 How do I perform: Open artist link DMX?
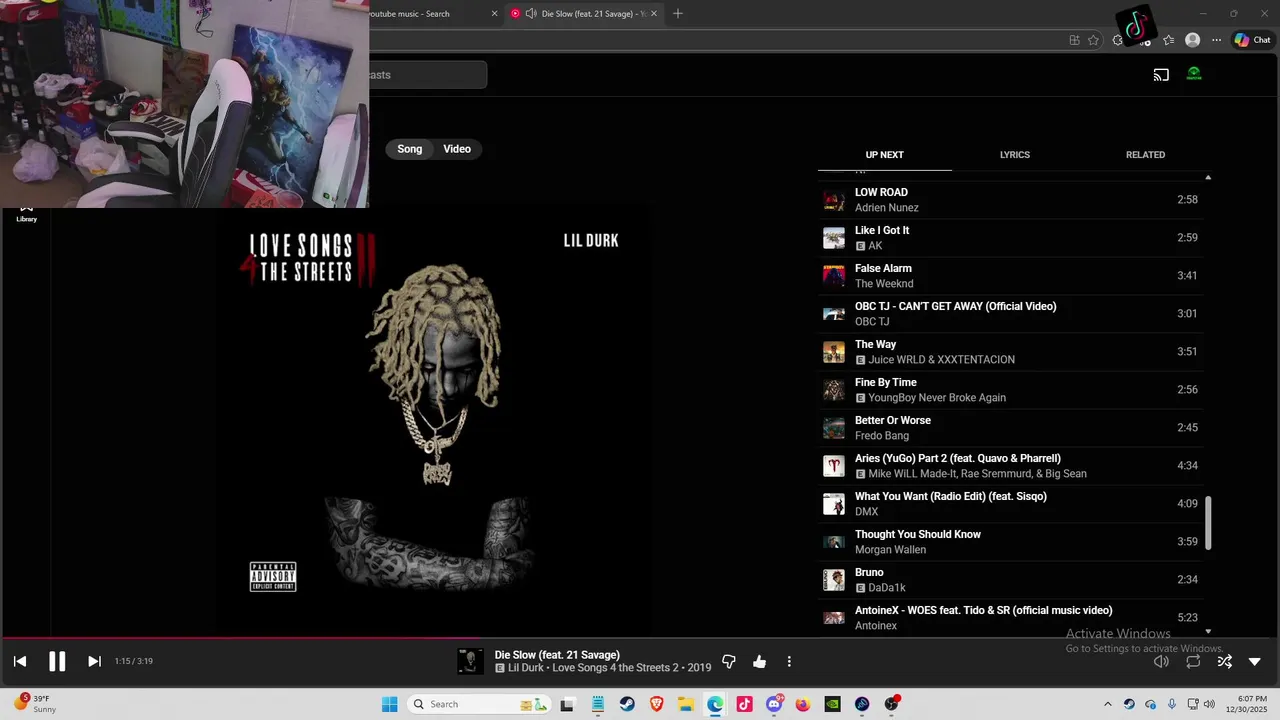click(866, 512)
